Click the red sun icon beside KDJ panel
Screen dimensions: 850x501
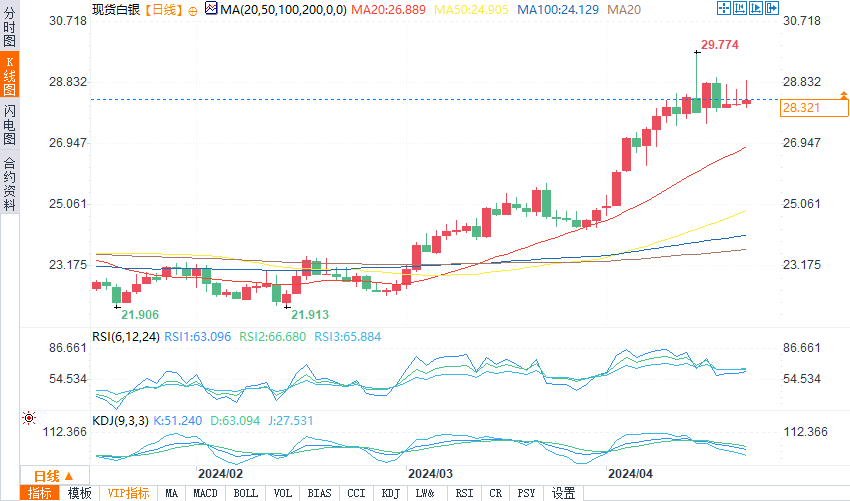pyautogui.click(x=29, y=418)
